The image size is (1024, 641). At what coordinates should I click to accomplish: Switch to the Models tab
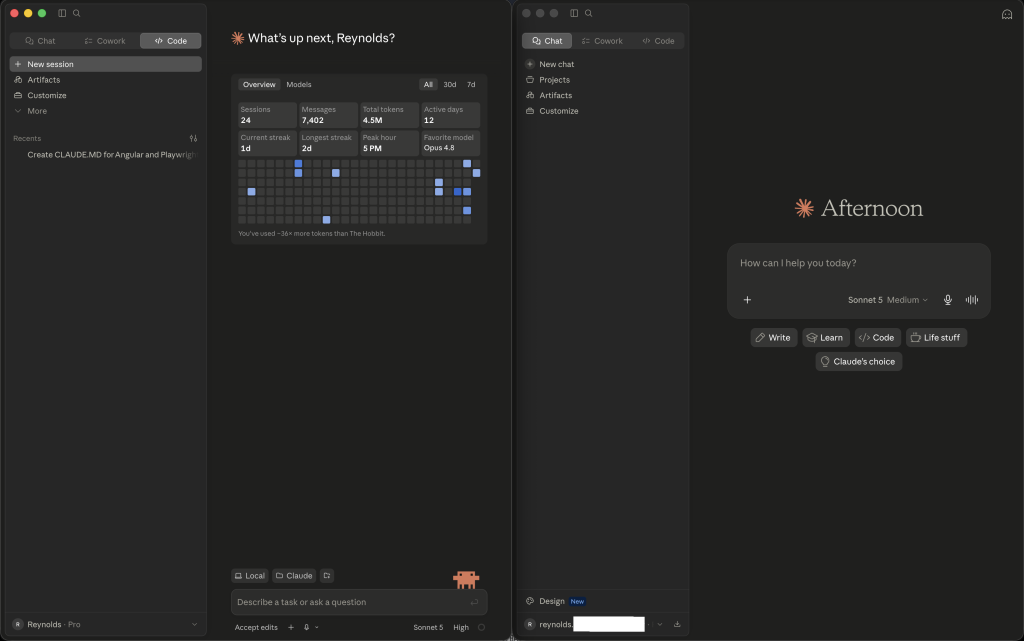(298, 84)
